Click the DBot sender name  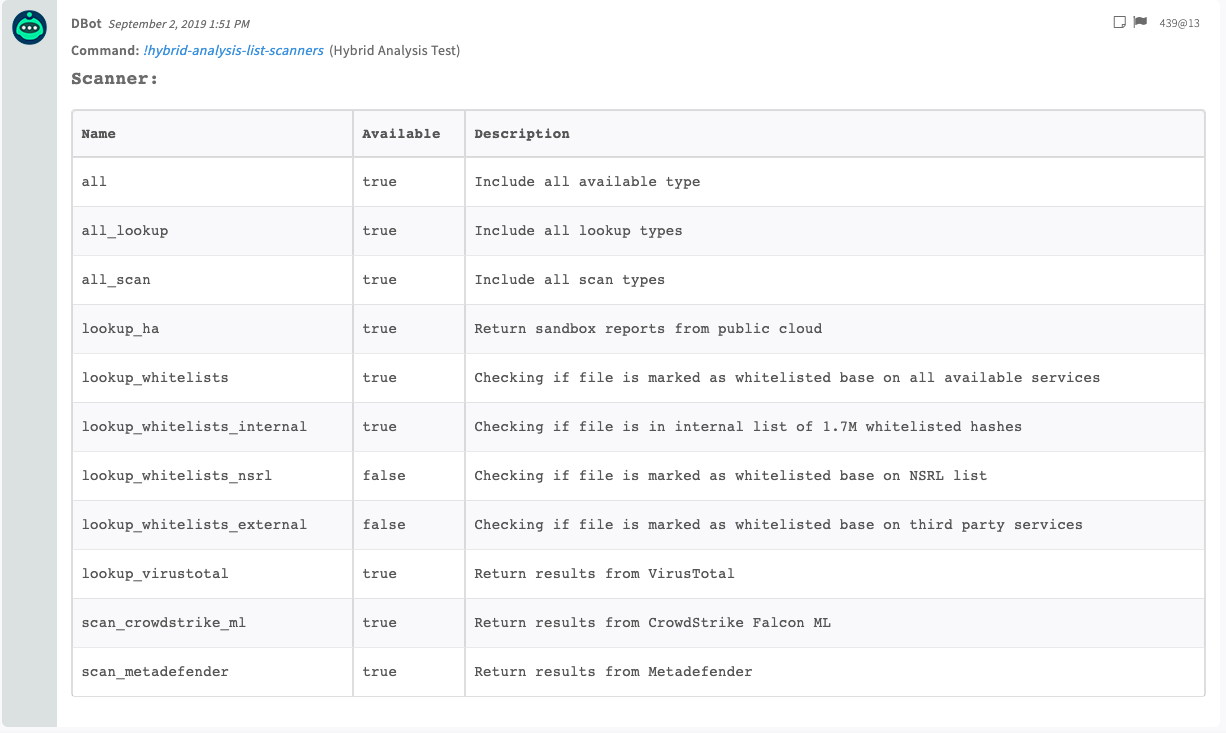(86, 23)
